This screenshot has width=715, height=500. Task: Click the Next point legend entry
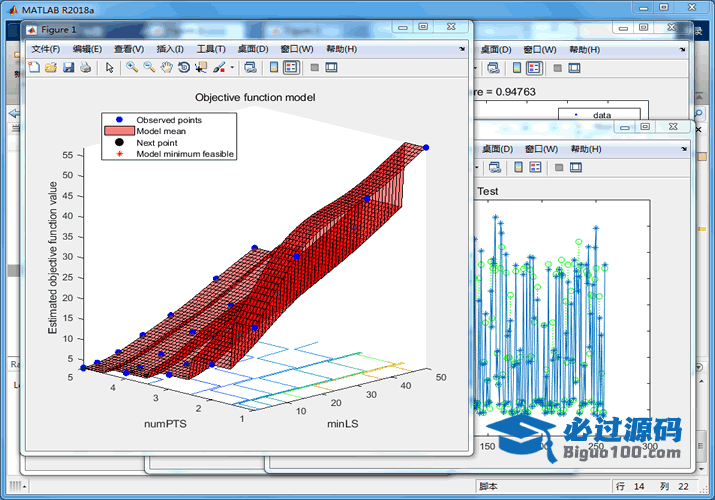(x=156, y=143)
